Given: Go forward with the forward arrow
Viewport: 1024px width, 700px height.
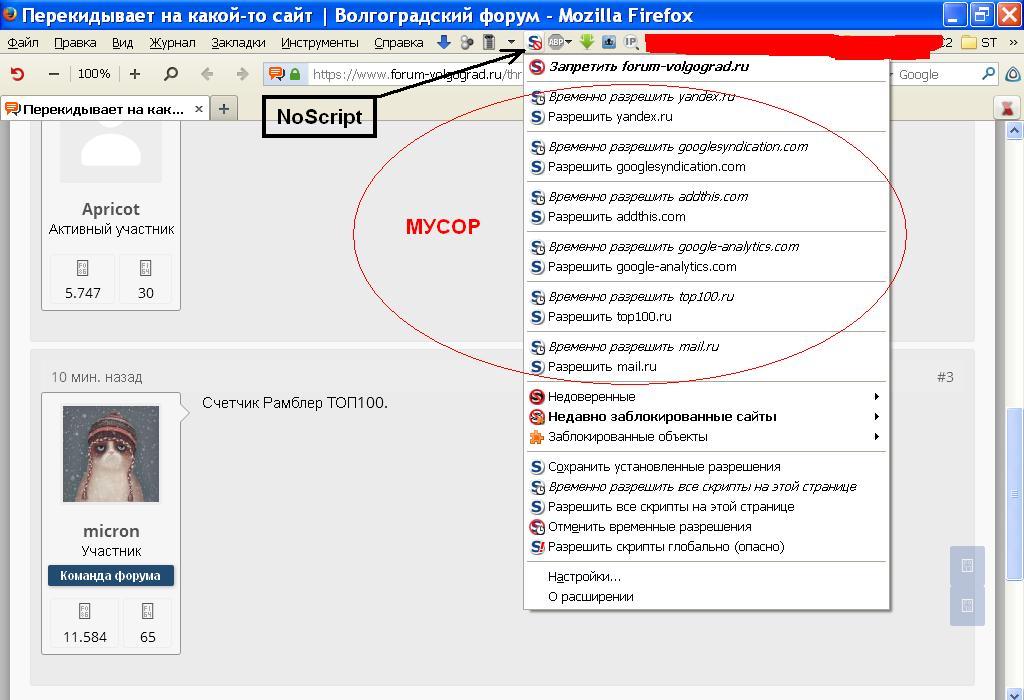Looking at the screenshot, I should (242, 74).
